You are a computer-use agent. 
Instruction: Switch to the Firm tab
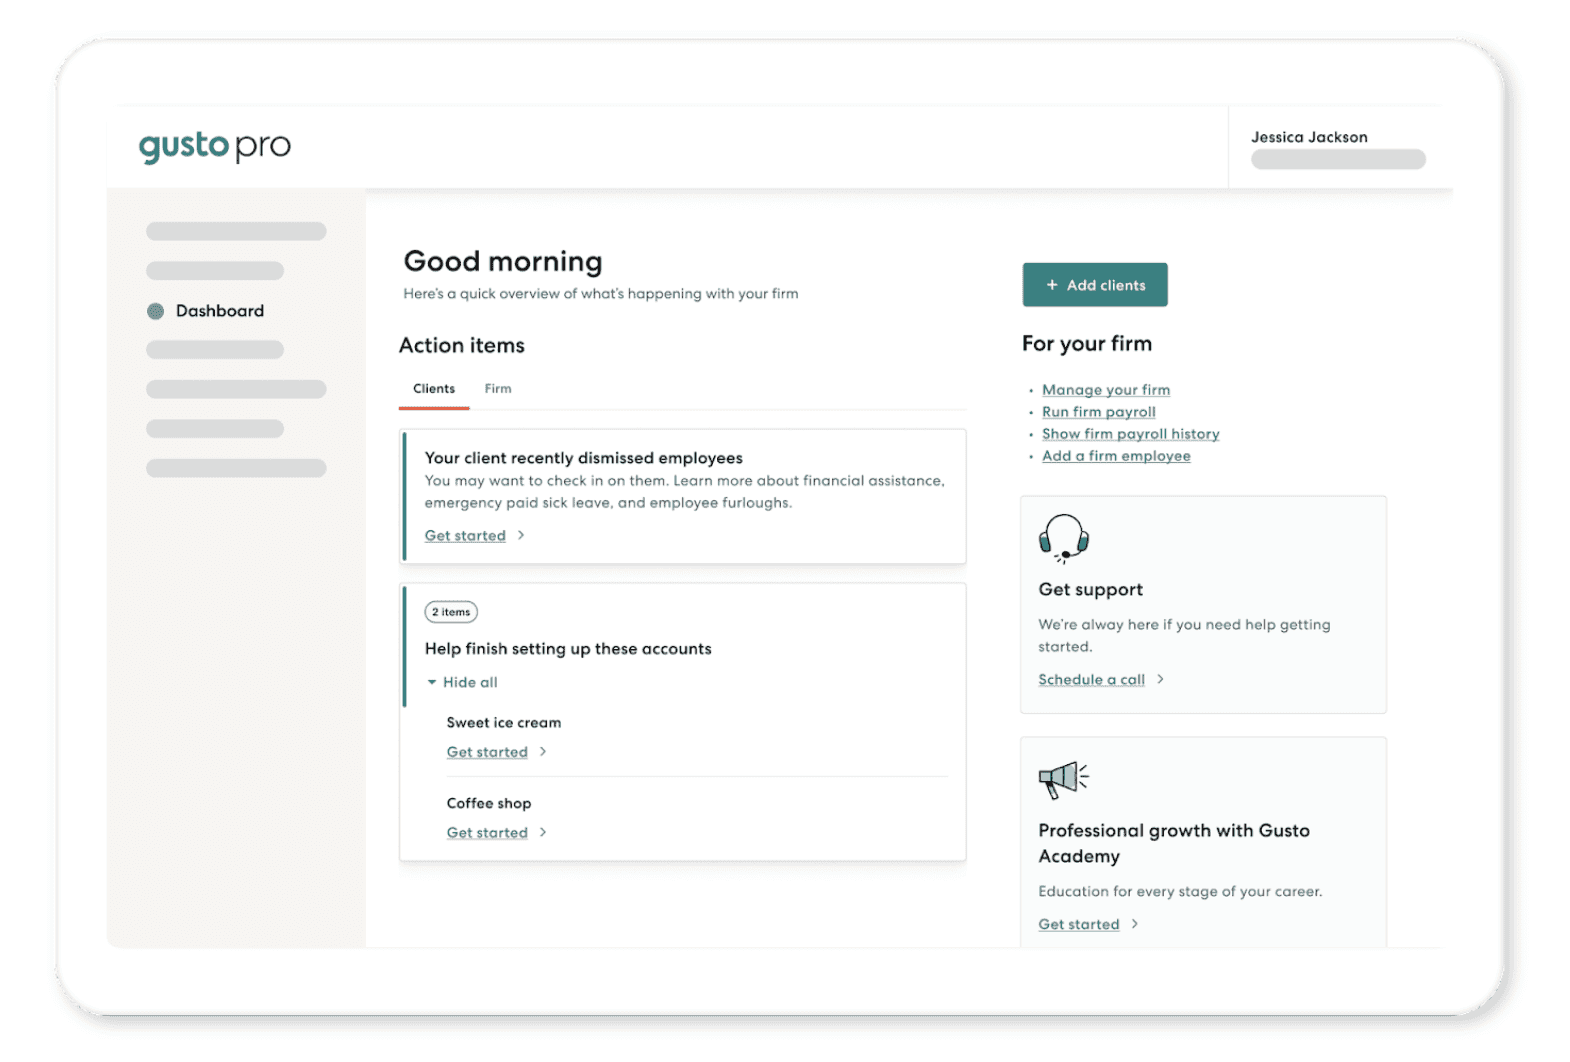coord(497,389)
